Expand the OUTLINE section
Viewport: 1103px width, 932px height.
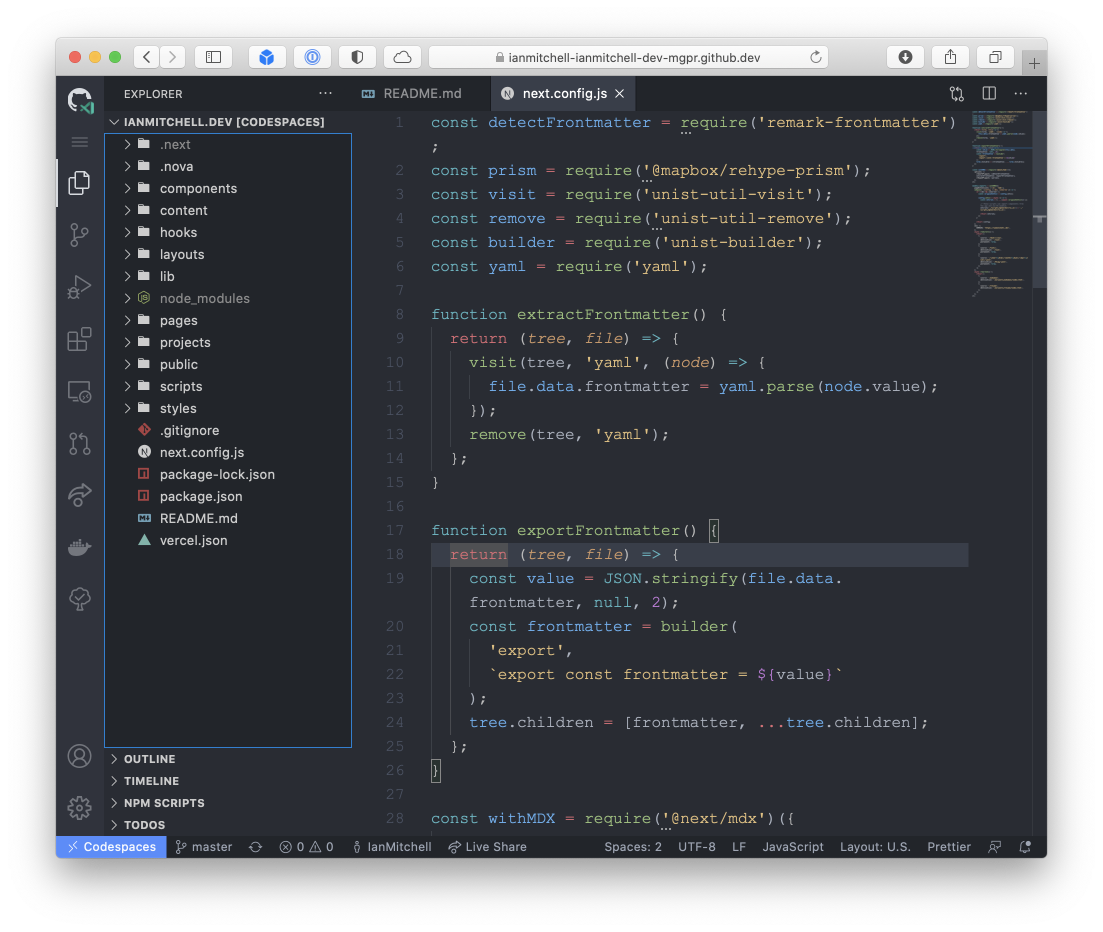pos(149,759)
